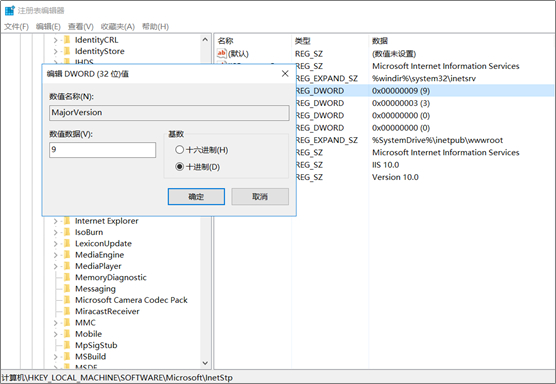Click the Messaging folder icon

pos(67,289)
